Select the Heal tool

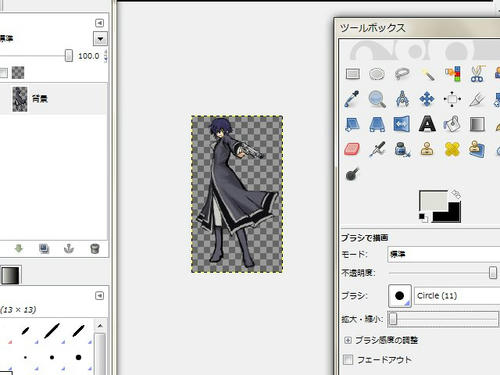452,149
